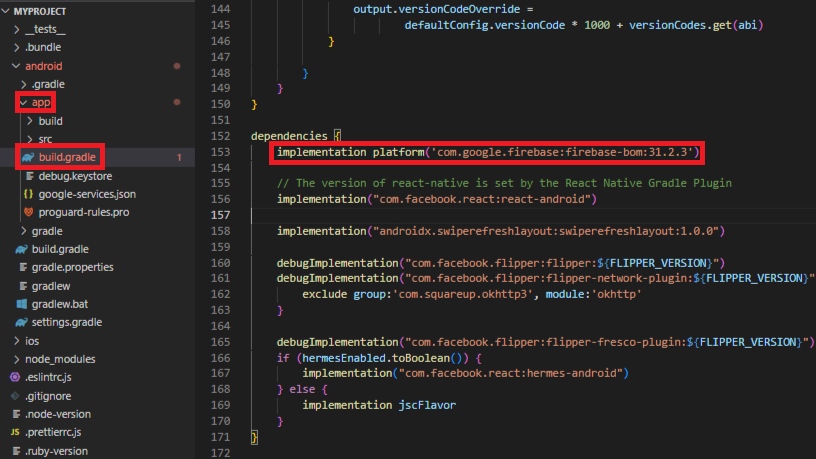Click the Windows icon of gradlew.bat
Screen dimensions: 816x459
[22, 304]
